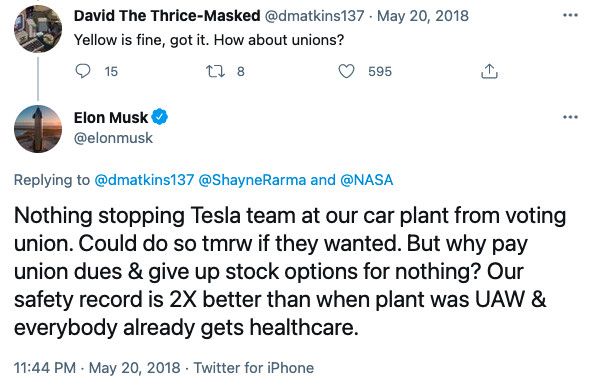The height and width of the screenshot is (390, 590).
Task: Open the May 20, 2018 date on David's tweet
Action: (x=423, y=16)
